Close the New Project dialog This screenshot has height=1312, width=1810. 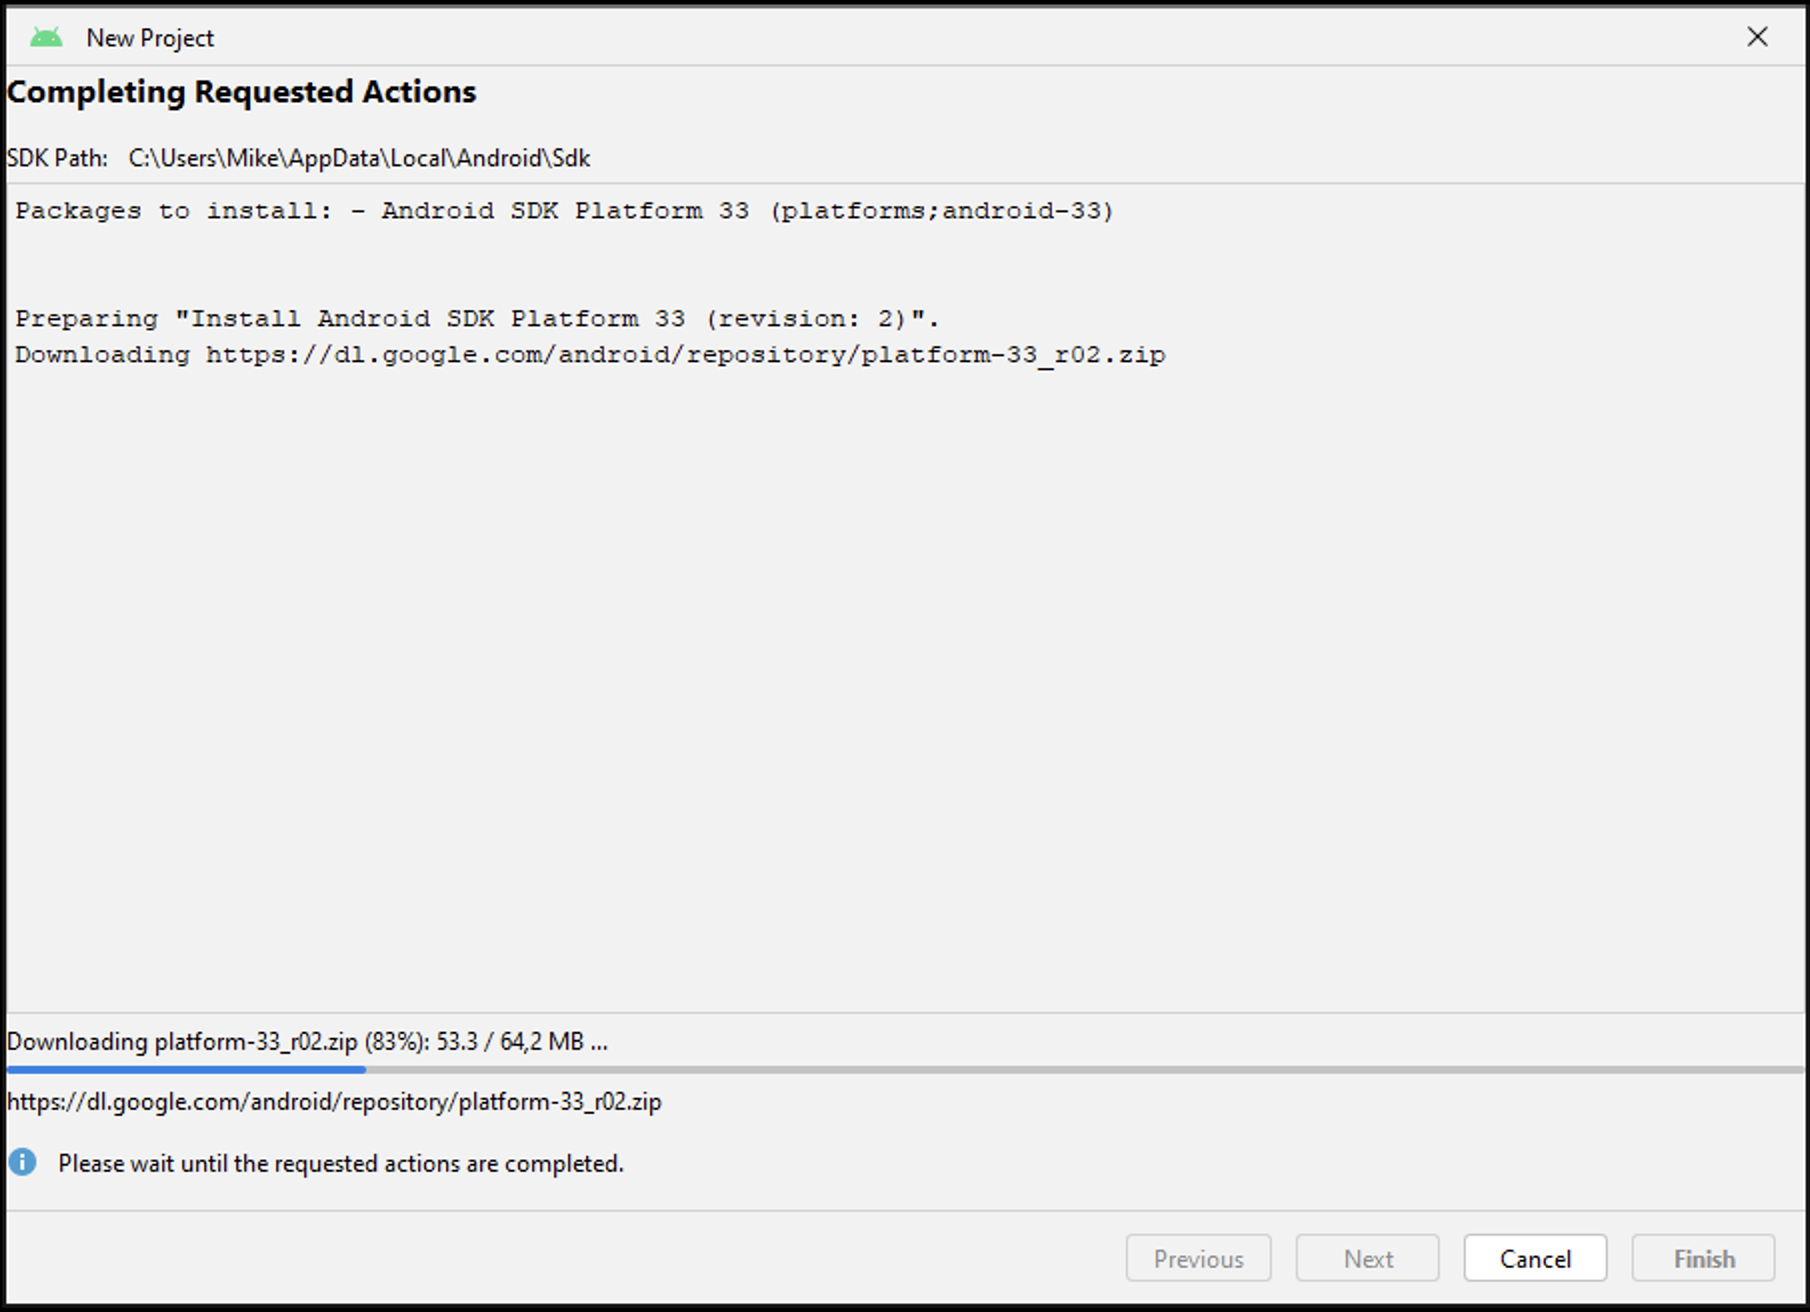coord(1757,37)
